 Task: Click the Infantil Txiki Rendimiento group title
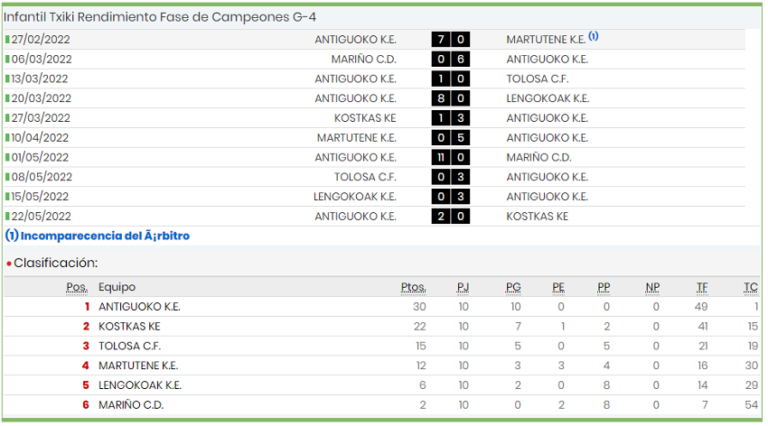(x=160, y=17)
